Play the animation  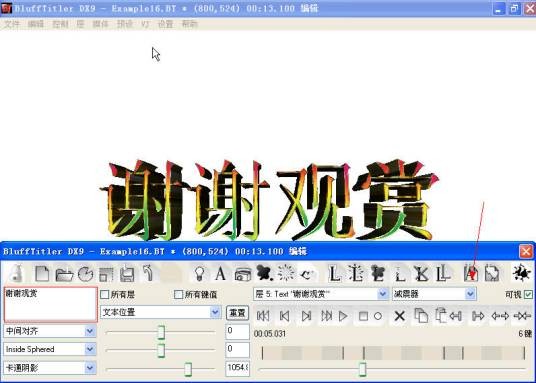[x=343, y=316]
